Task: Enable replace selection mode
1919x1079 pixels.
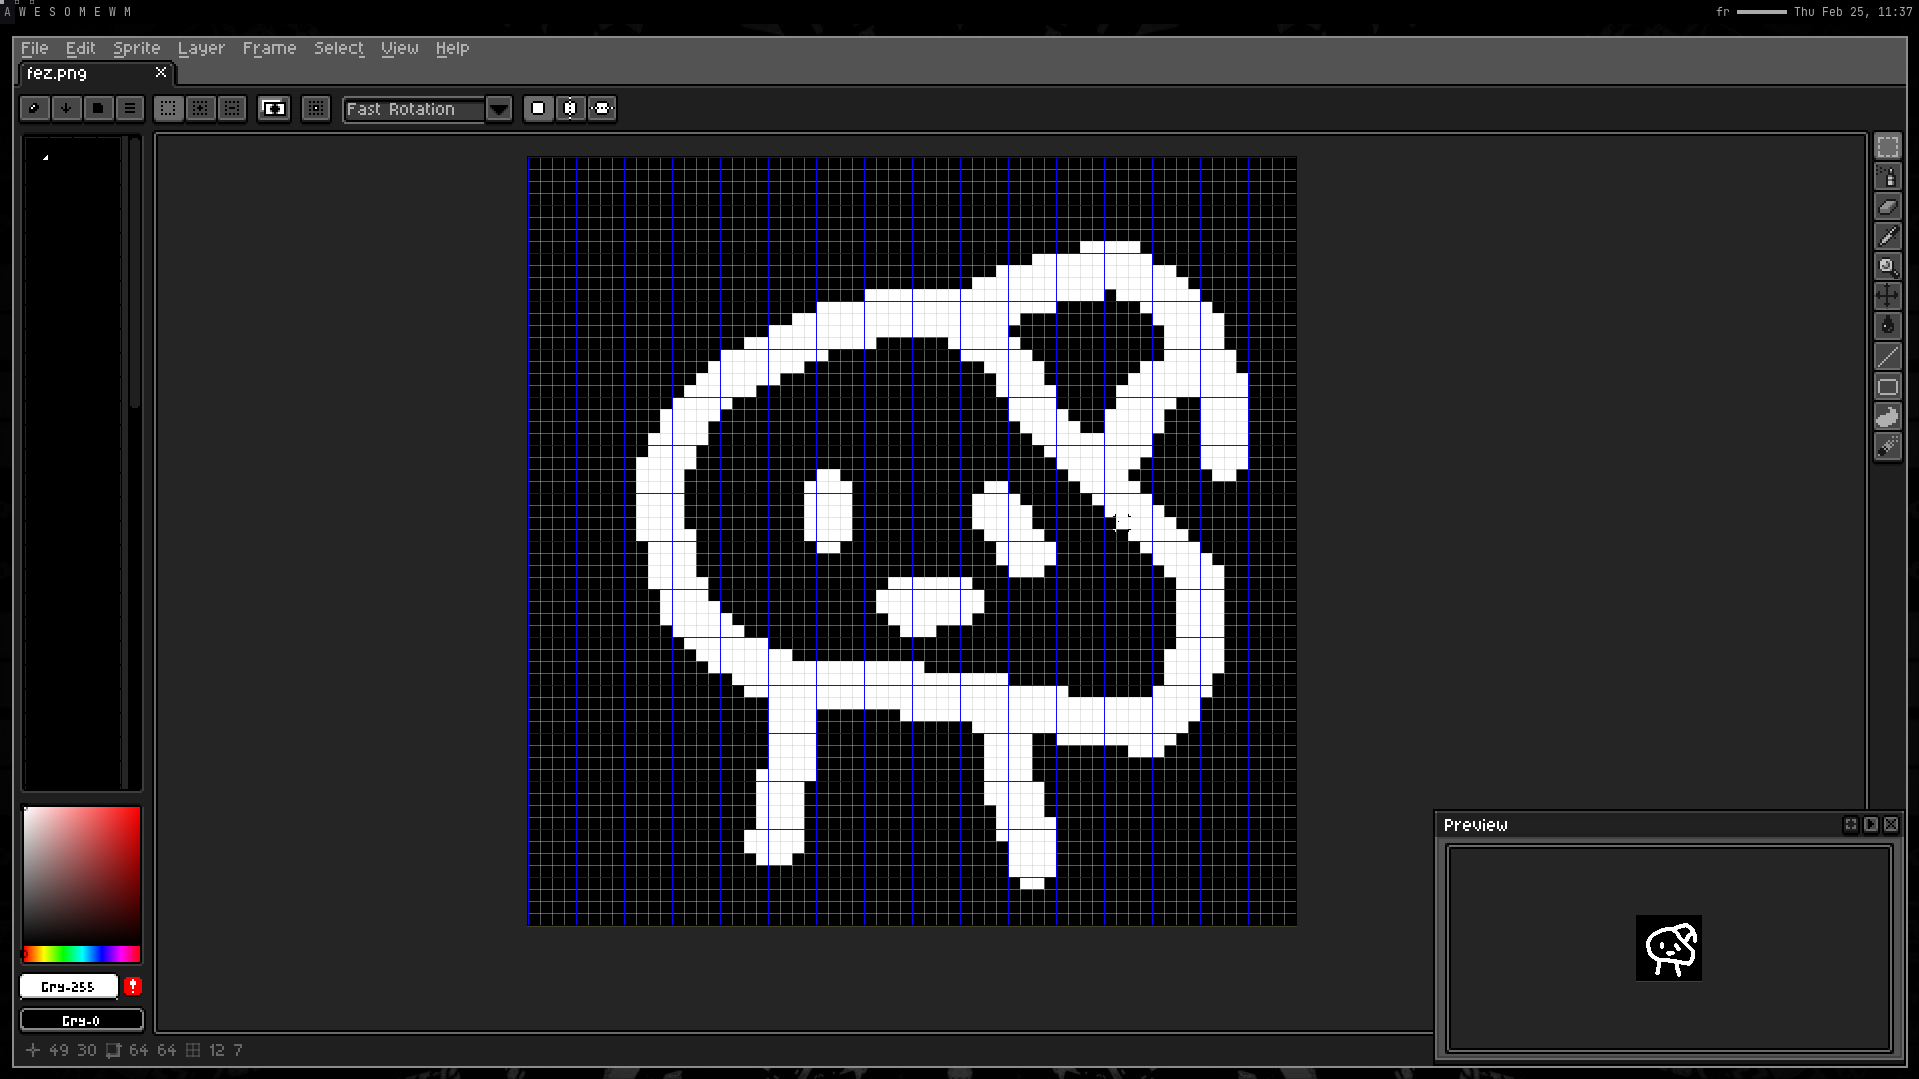Action: coord(168,108)
